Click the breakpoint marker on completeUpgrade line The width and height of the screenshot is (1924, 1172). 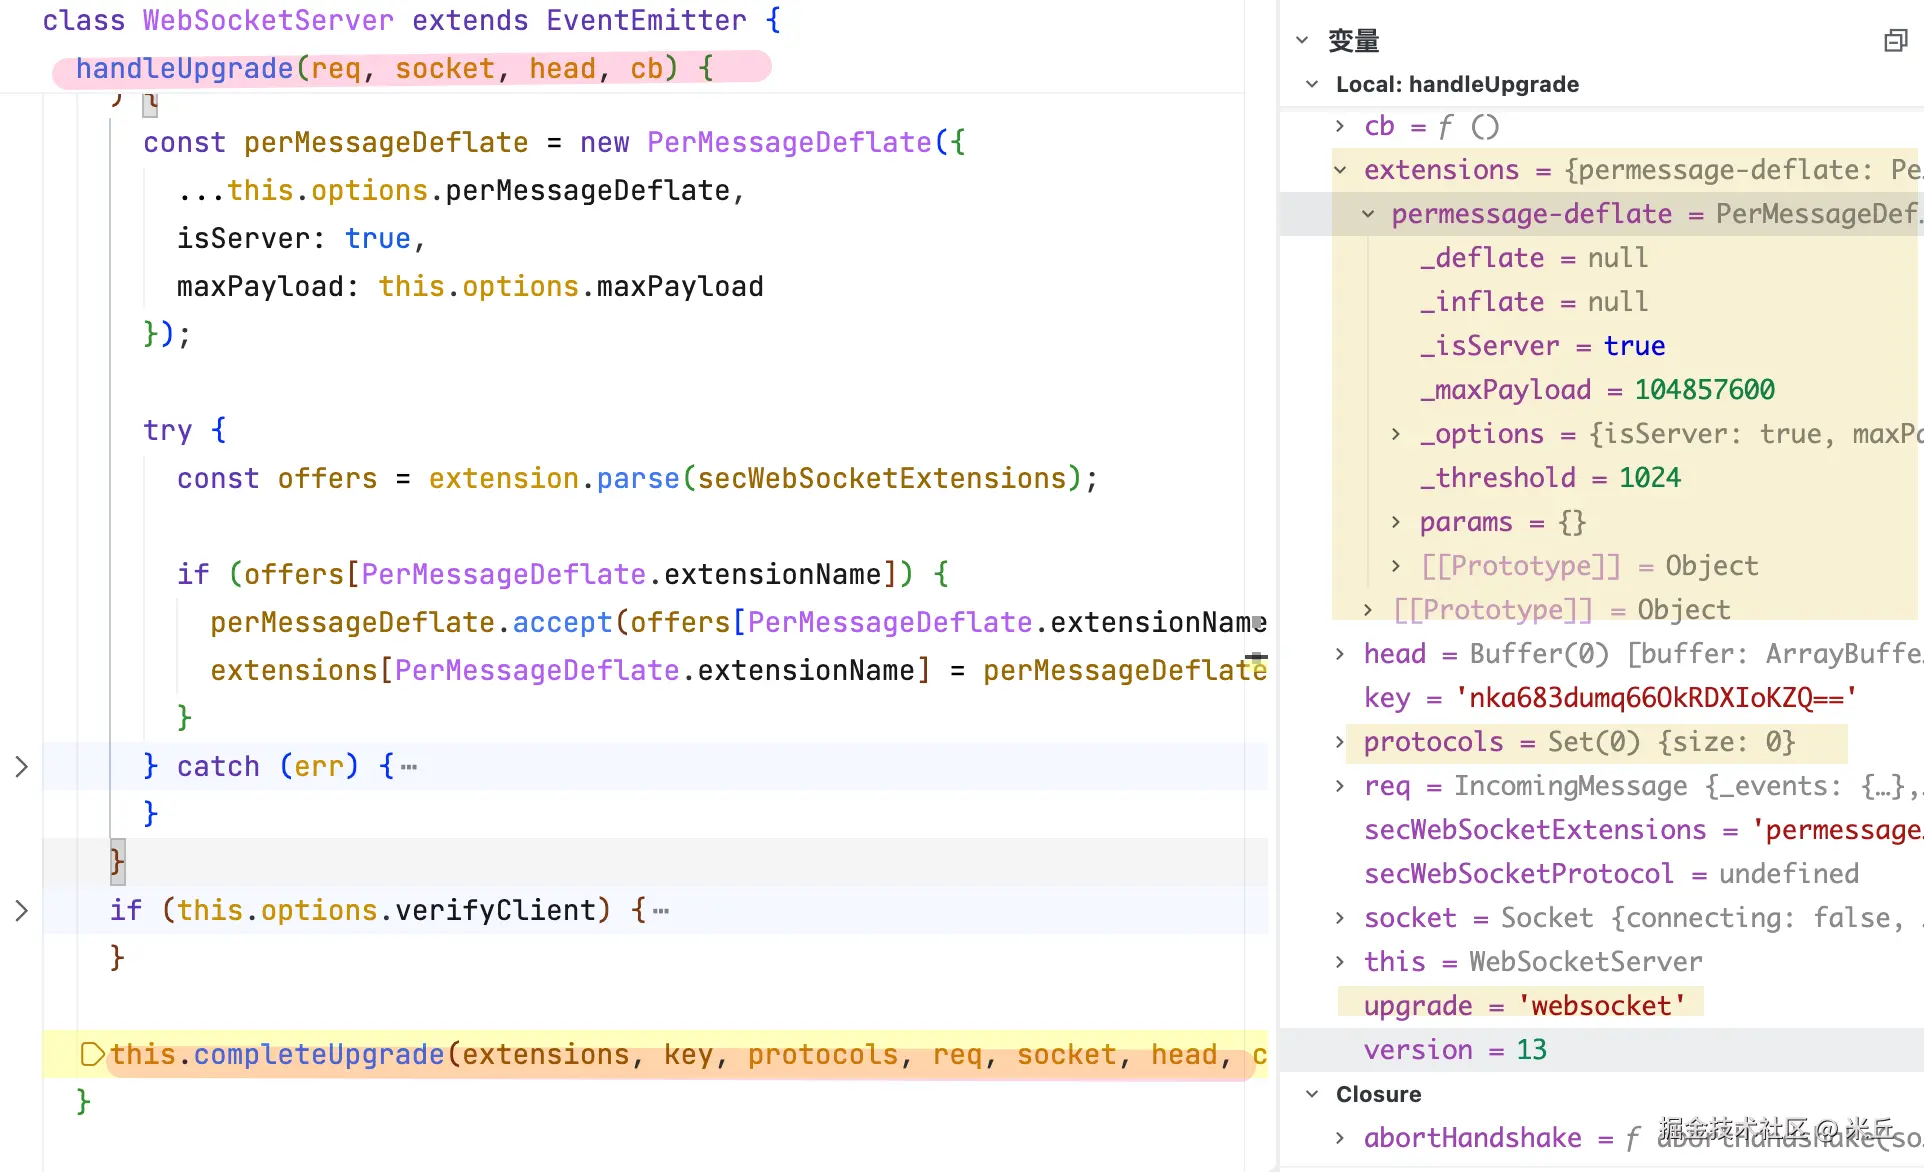tap(92, 1054)
